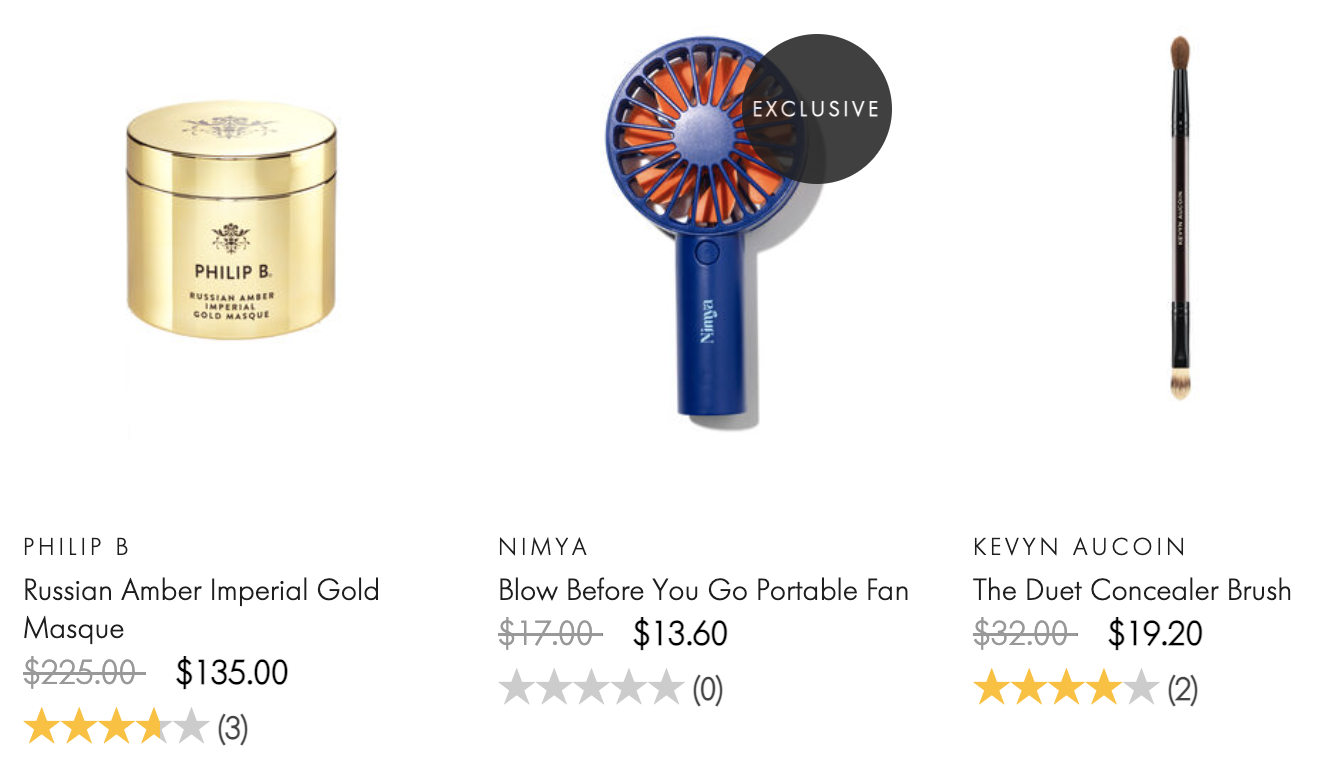Click the $19.20 sale price
1328x766 pixels.
(1156, 633)
